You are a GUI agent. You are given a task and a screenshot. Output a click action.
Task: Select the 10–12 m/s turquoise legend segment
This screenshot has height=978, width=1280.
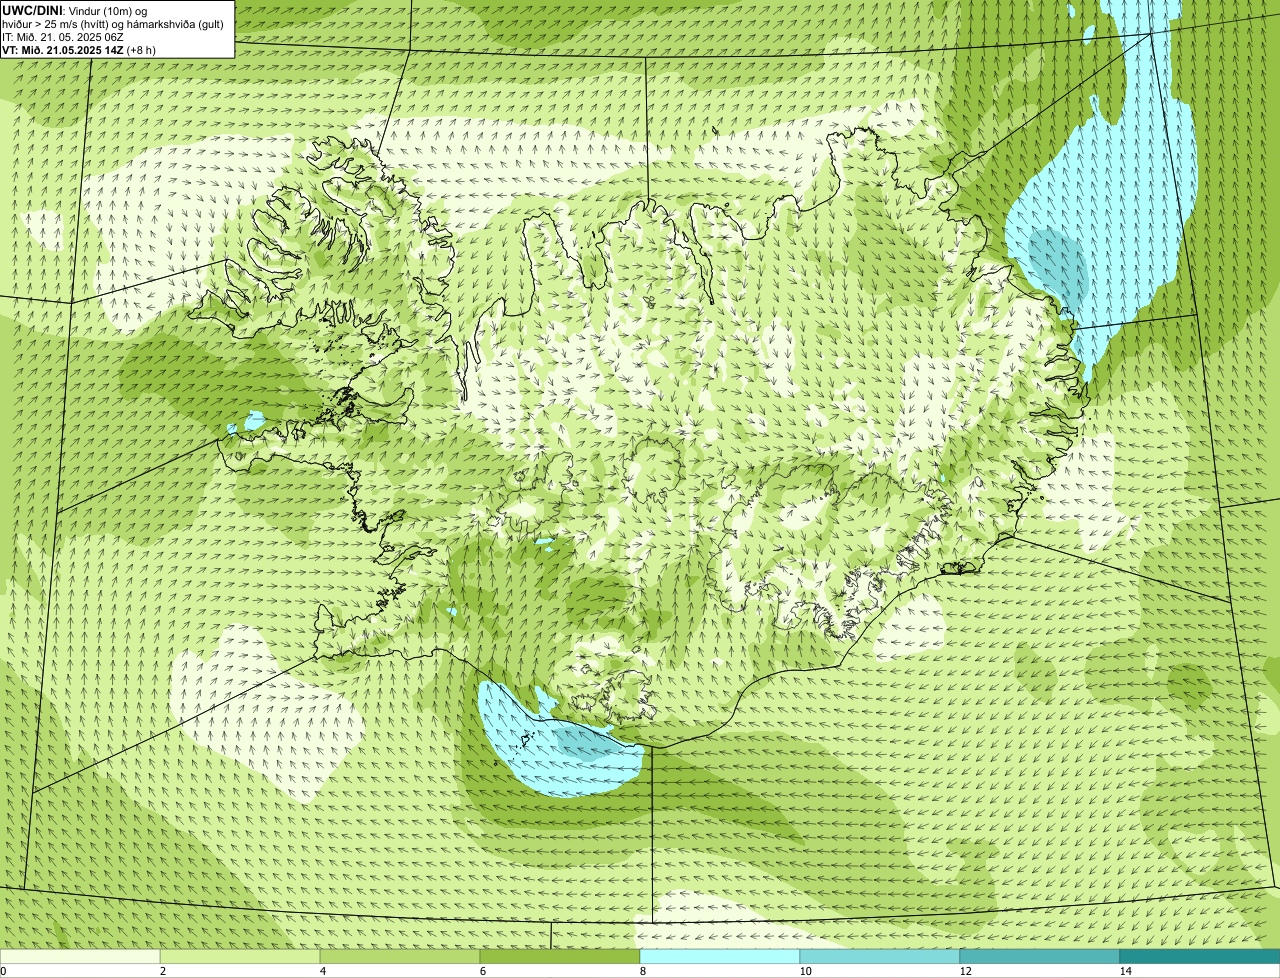click(880, 956)
